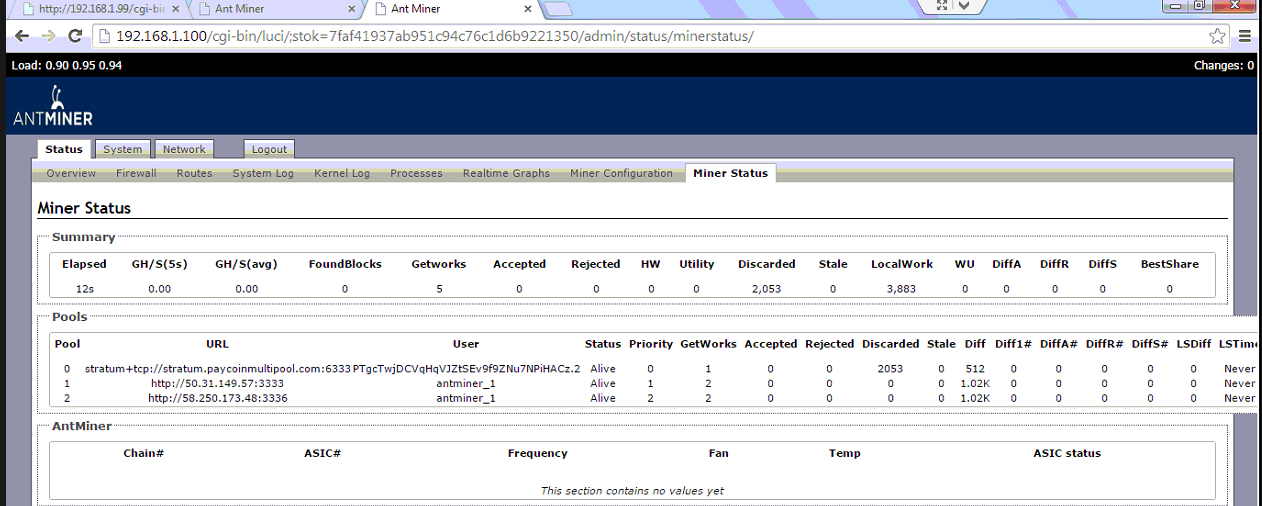
Task: Close the second Ant Miner tab
Action: tap(351, 9)
